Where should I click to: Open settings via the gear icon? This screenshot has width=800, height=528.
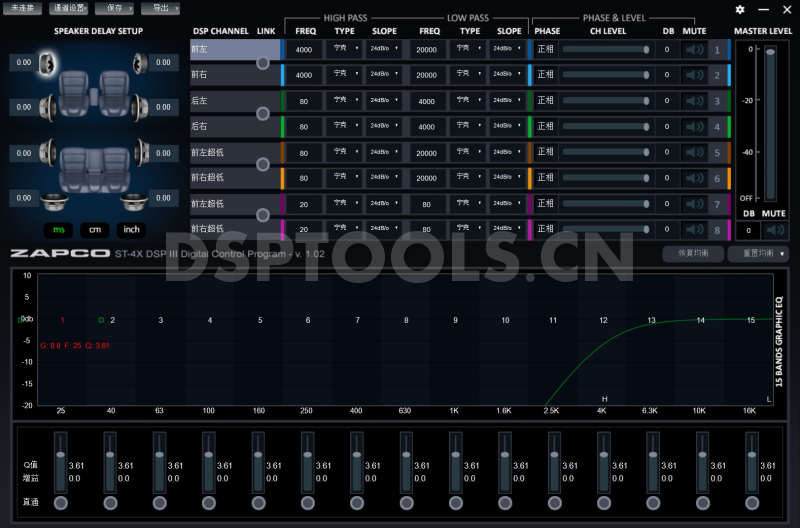(740, 9)
